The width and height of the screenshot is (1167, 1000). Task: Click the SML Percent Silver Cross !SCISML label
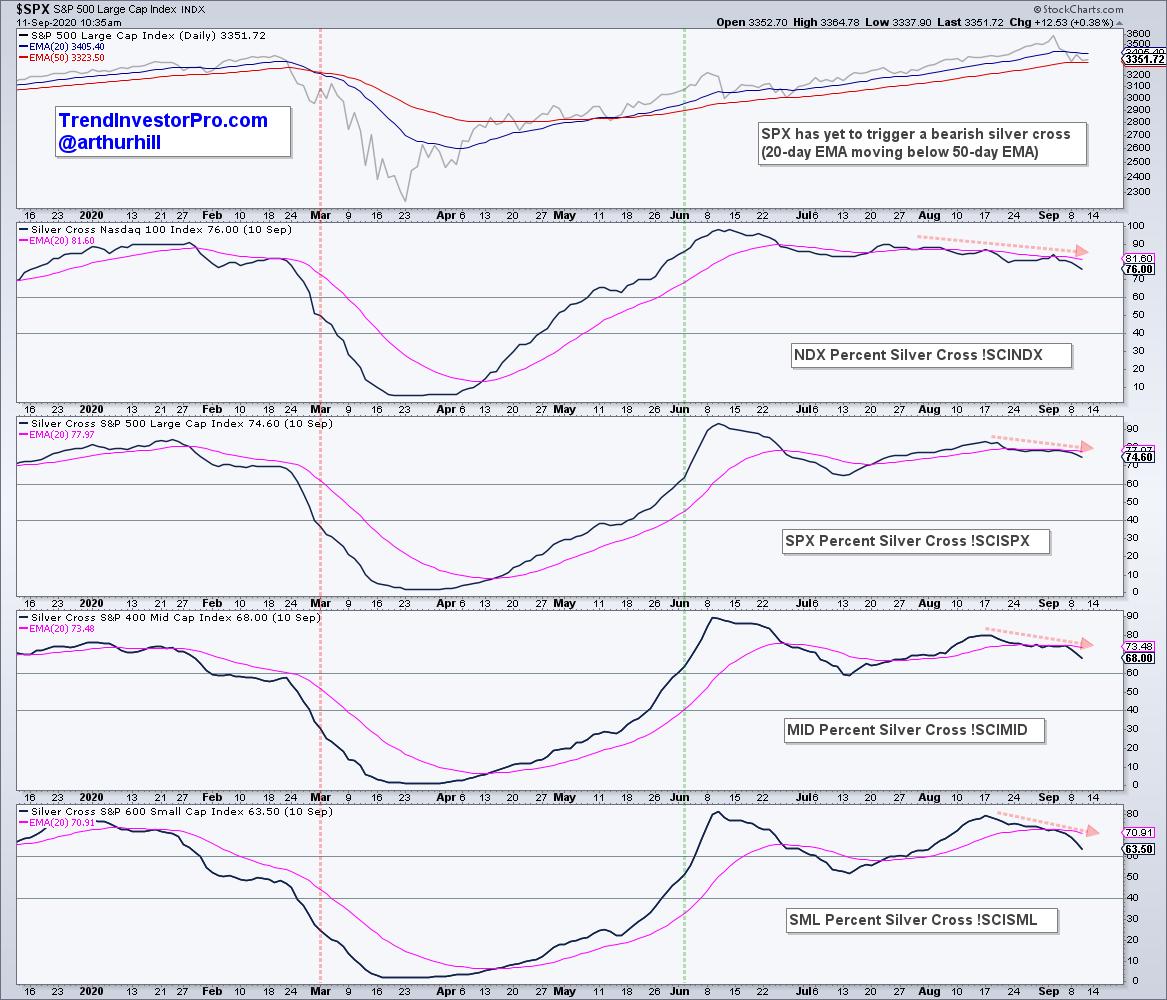pyautogui.click(x=922, y=920)
